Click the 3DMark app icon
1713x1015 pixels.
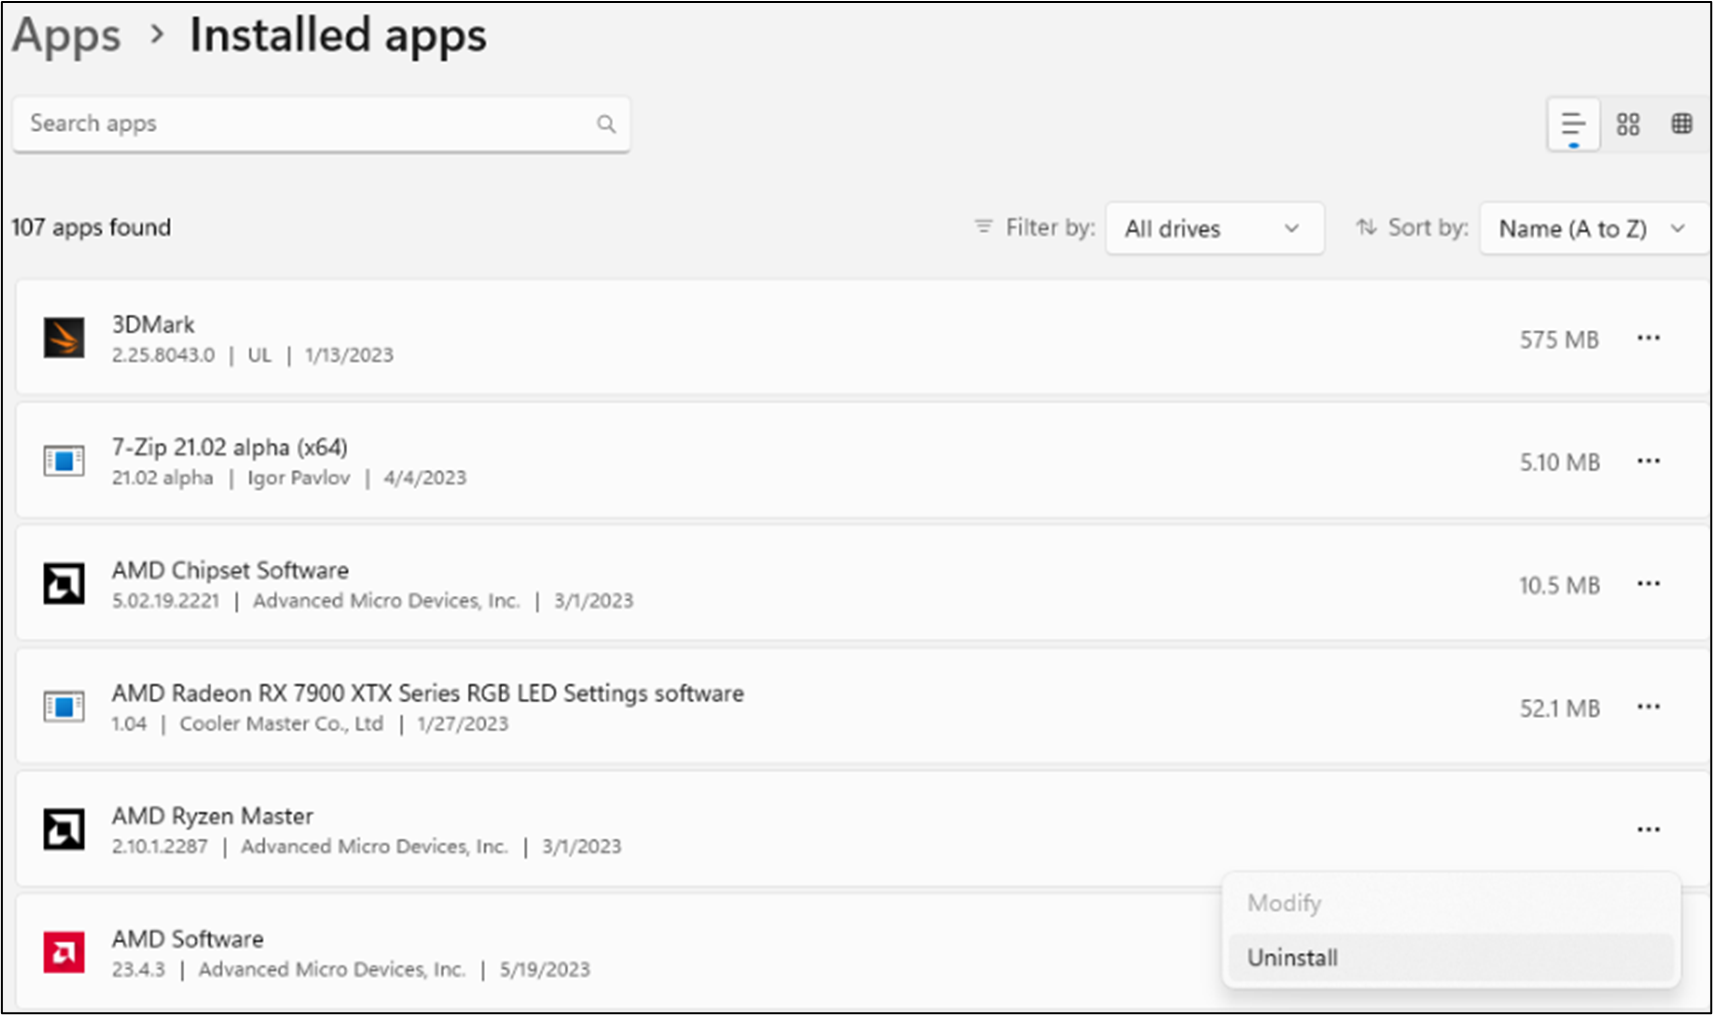click(x=64, y=338)
